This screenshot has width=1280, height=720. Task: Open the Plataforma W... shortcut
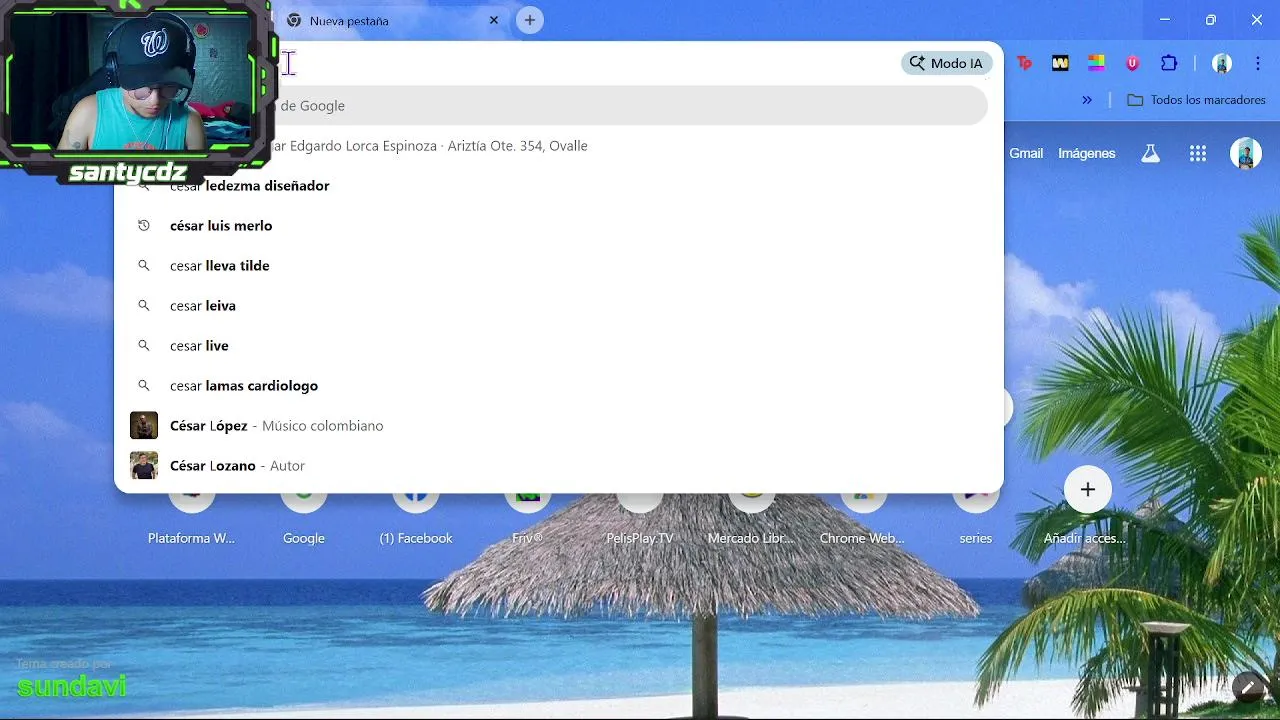(191, 515)
